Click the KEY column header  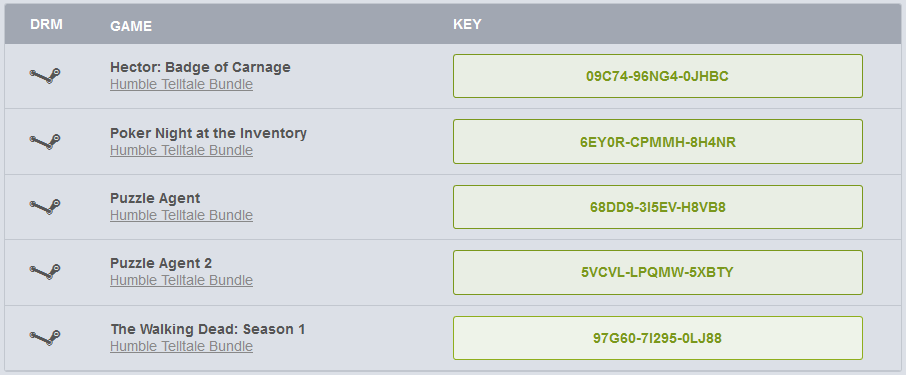point(467,24)
